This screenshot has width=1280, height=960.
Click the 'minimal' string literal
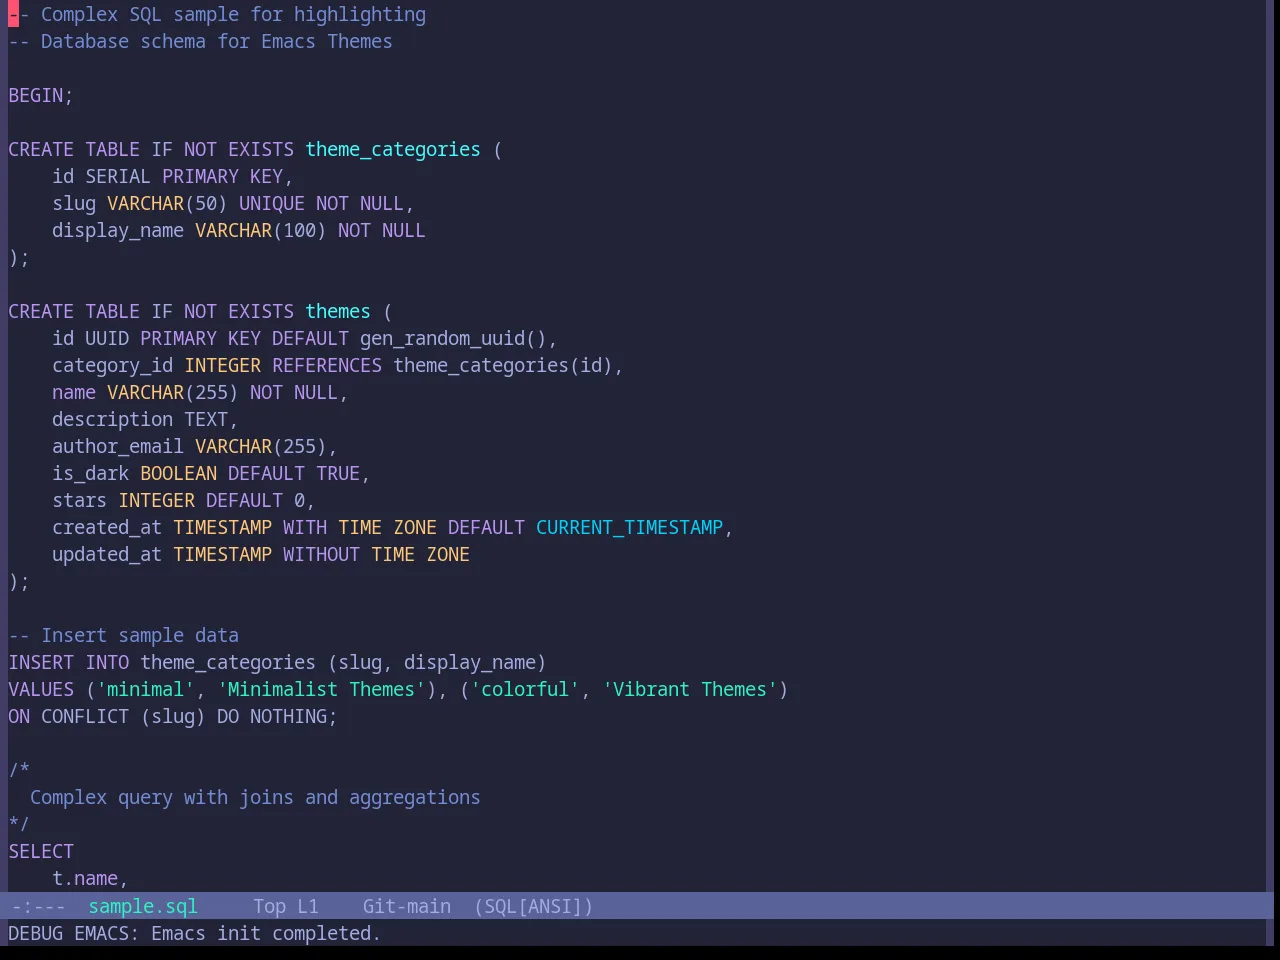(145, 689)
